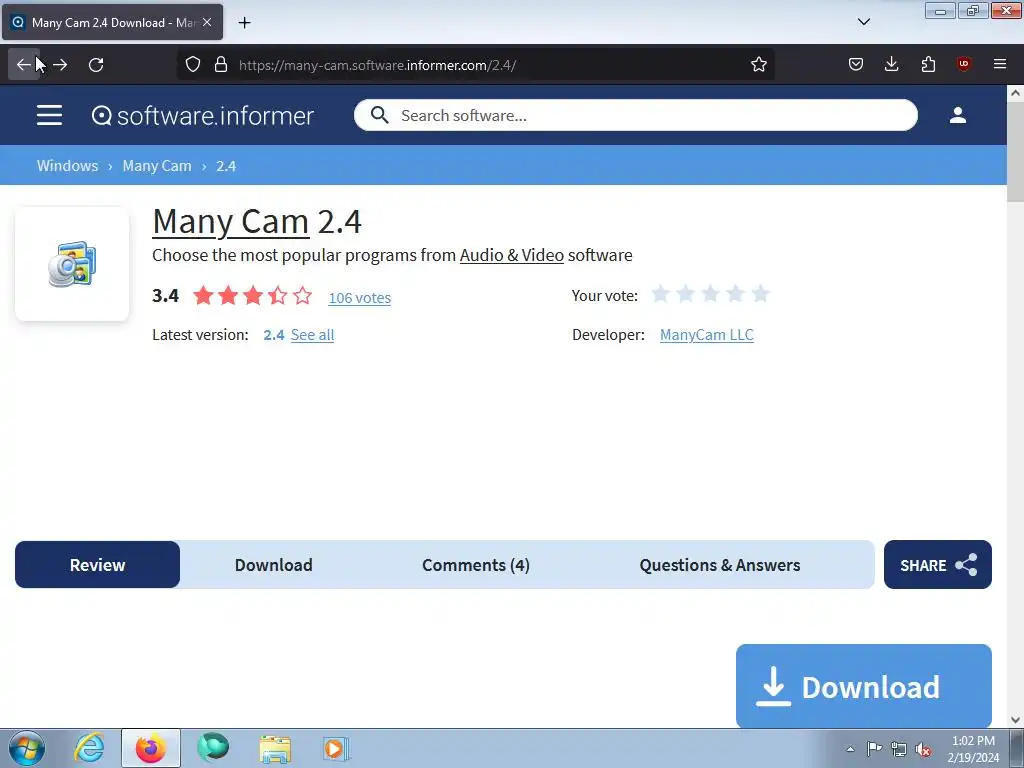The image size is (1024, 768).
Task: Switch to the Comments (4) tab
Action: tap(475, 565)
